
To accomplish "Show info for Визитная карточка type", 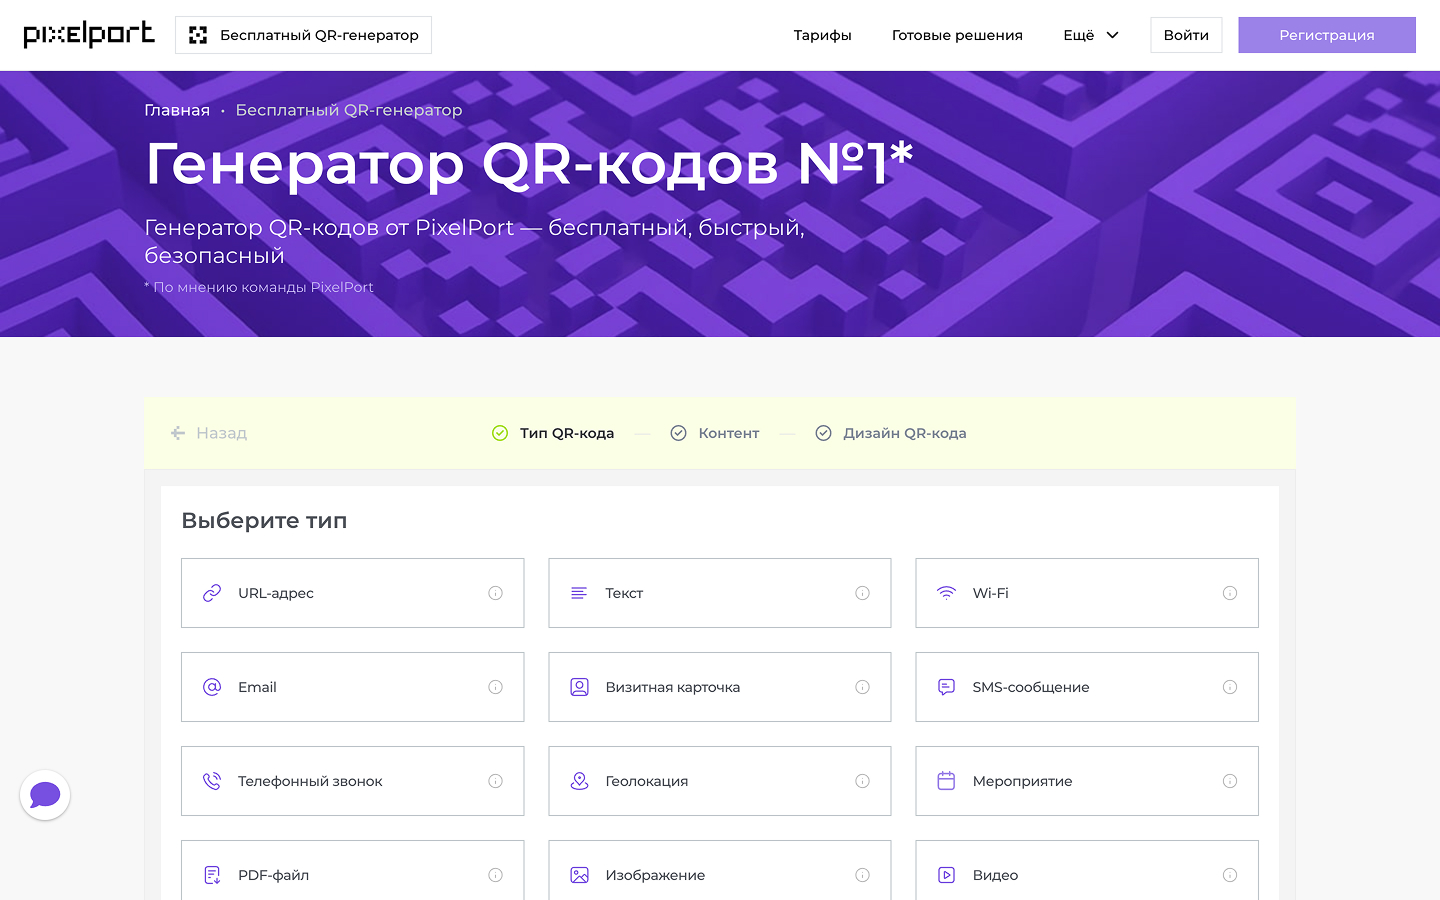I will pos(862,687).
